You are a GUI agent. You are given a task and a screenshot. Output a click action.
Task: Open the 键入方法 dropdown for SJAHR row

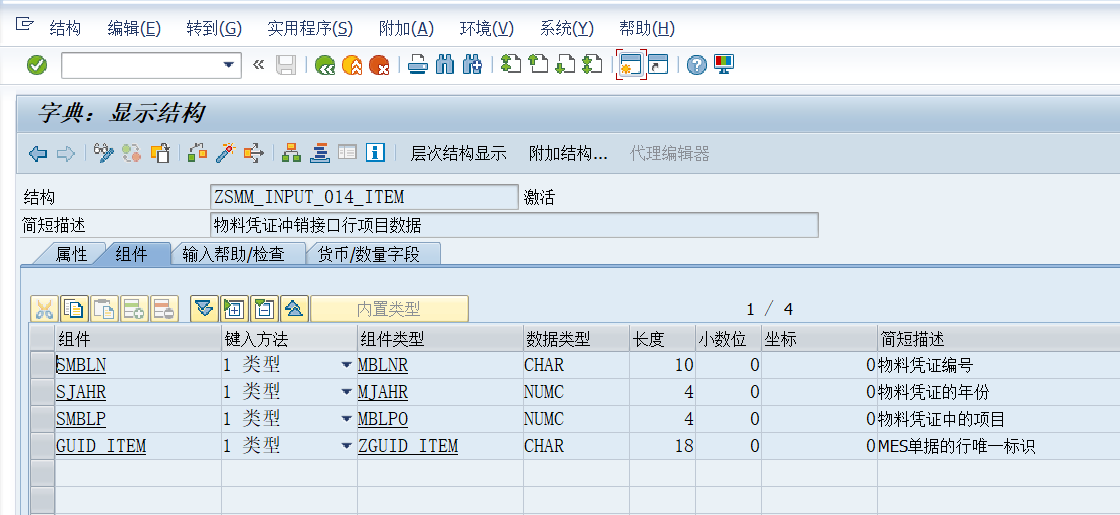346,392
